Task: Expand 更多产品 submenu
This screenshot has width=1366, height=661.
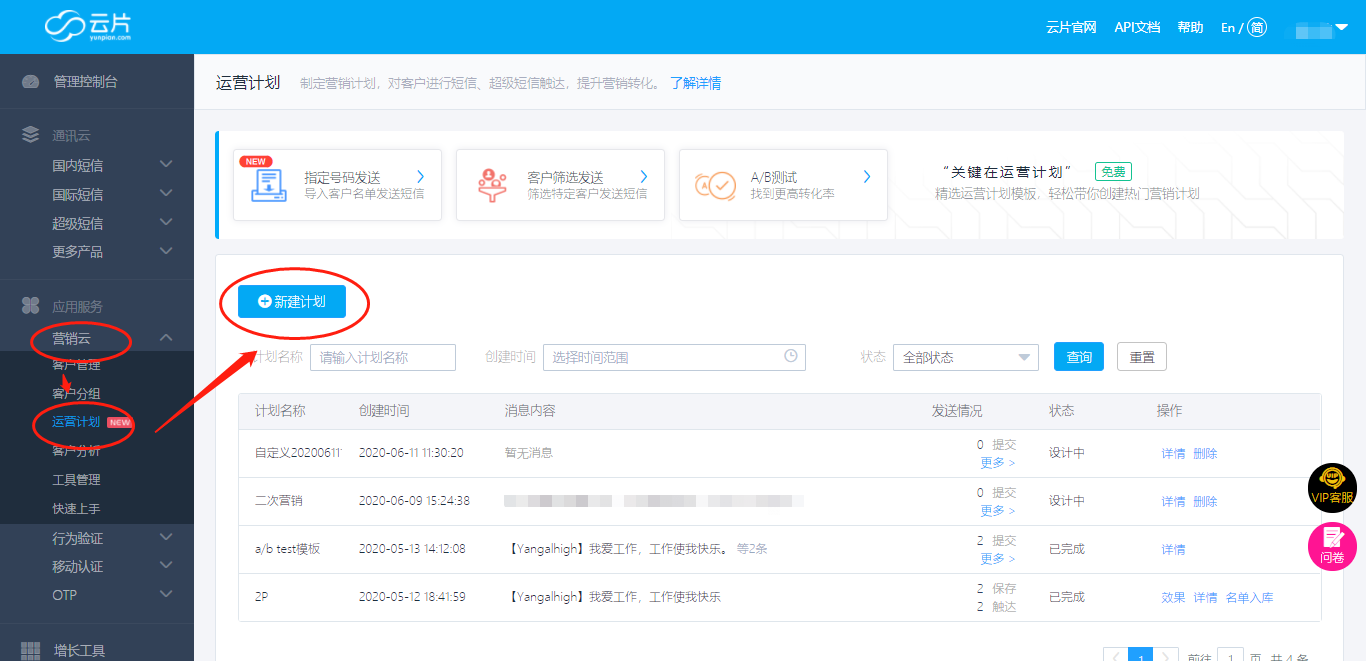Action: point(166,250)
